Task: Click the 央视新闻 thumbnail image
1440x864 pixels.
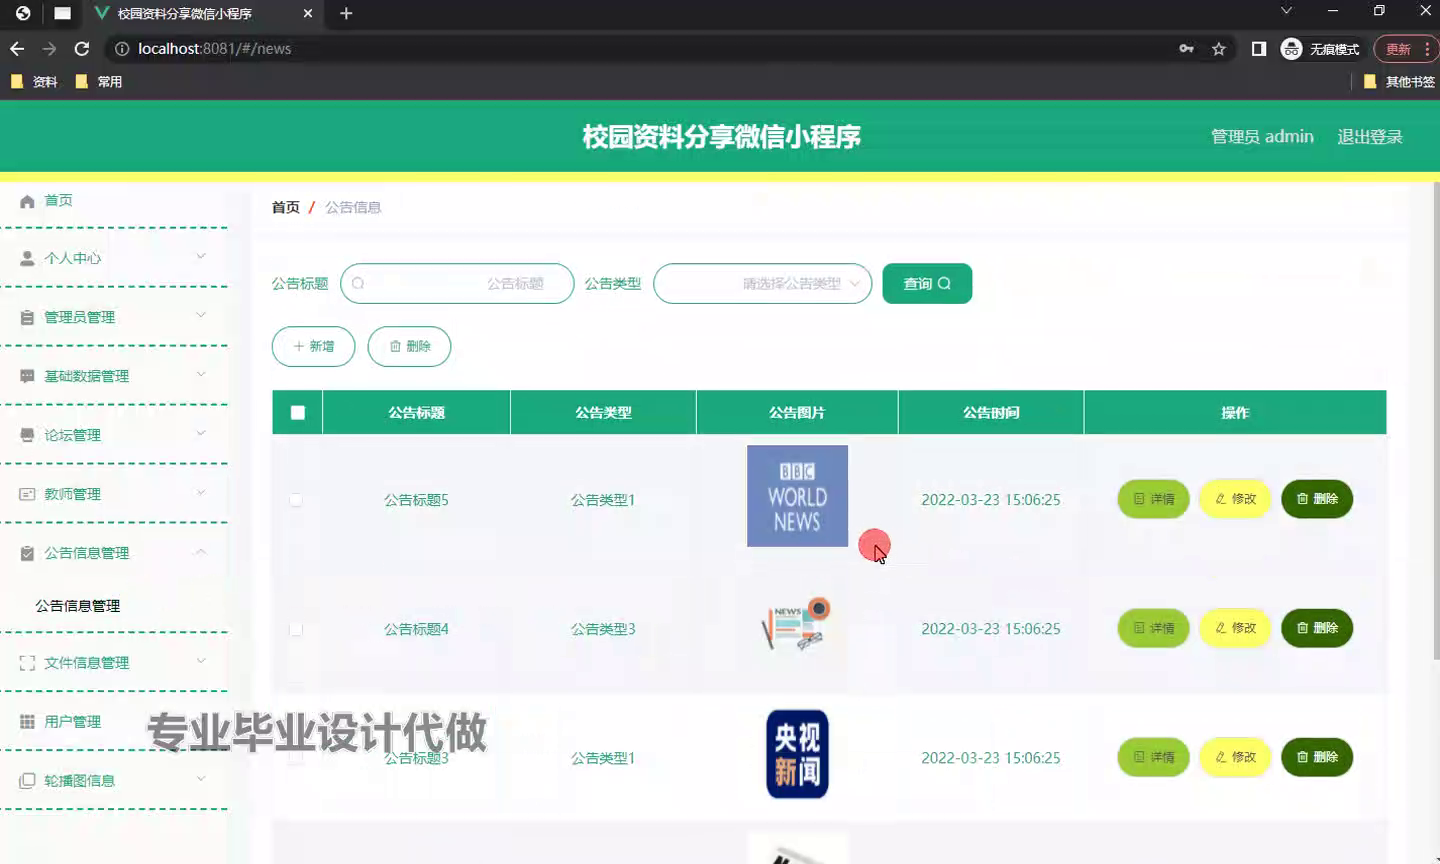Action: 797,754
